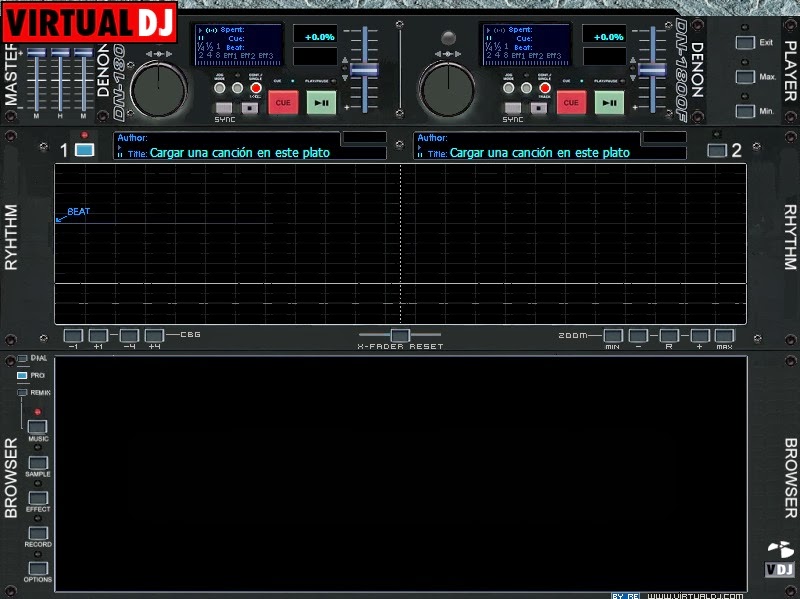Select deck 1 with its blue indicator button
Viewport: 800px width, 599px height.
pos(85,149)
